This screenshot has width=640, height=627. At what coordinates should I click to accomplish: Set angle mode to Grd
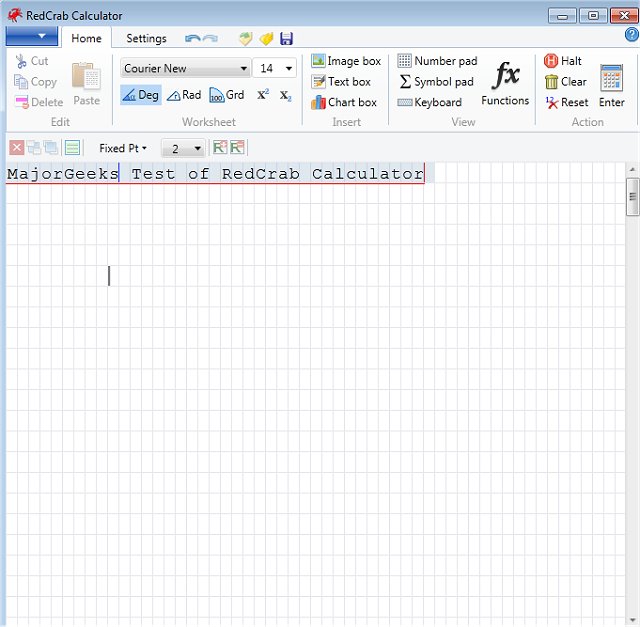coord(227,95)
